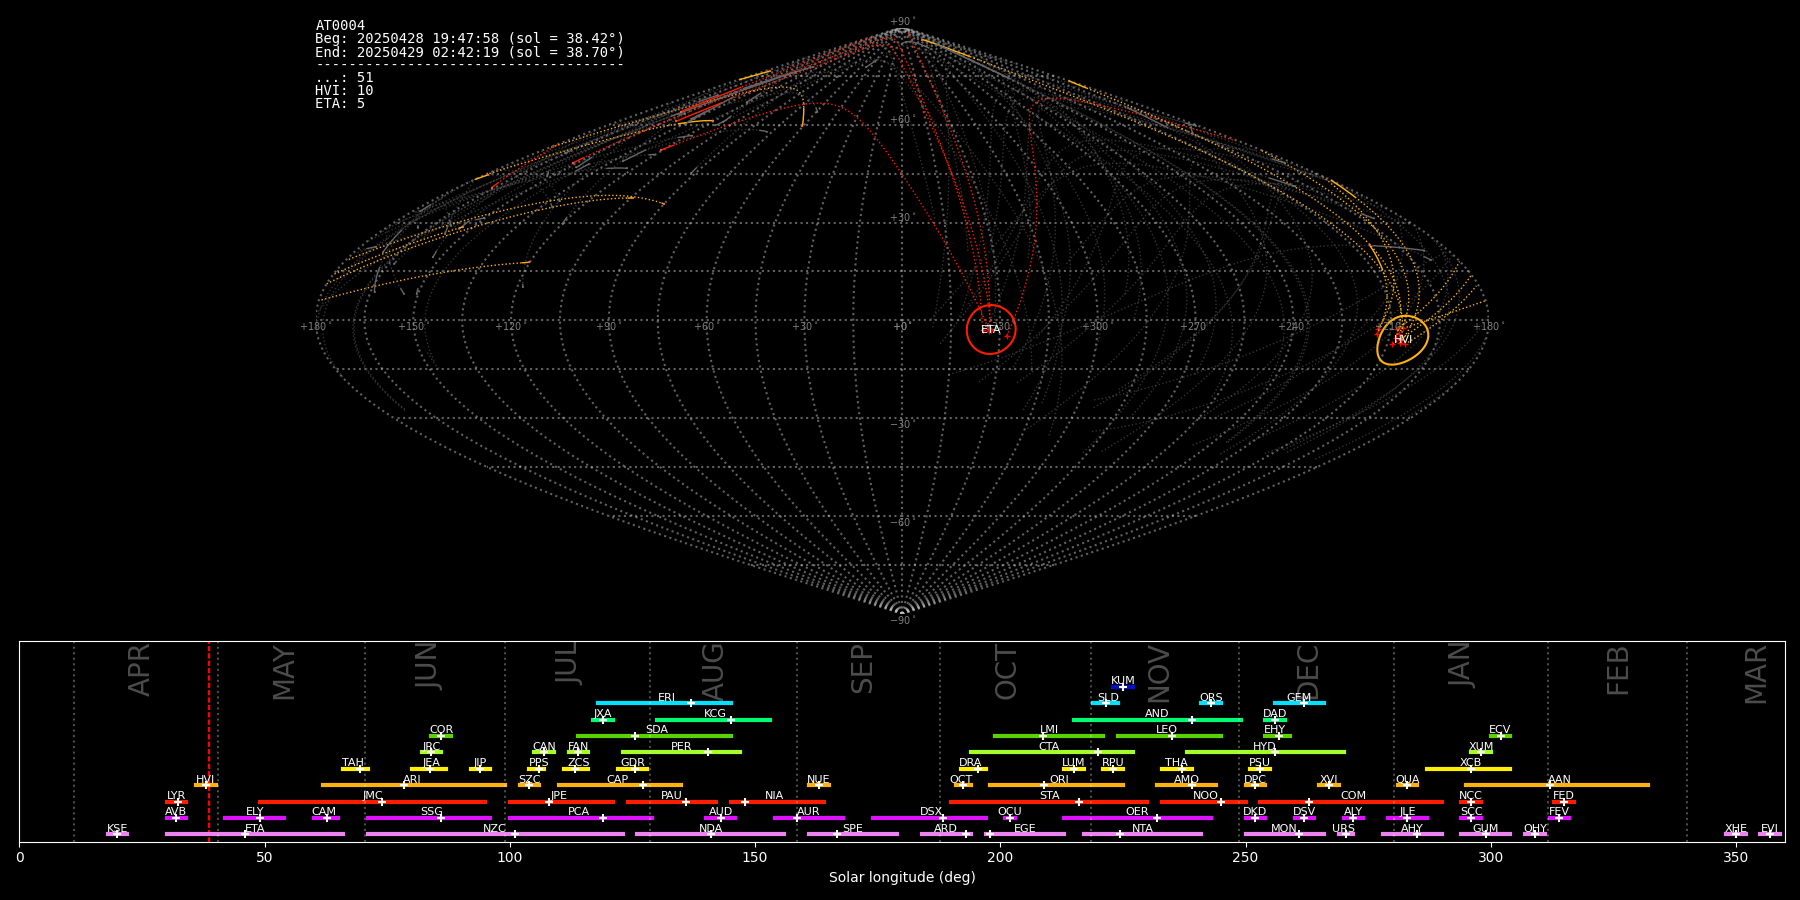This screenshot has width=1800, height=900.
Task: Click the SDA shower bar label
Action: [657, 730]
